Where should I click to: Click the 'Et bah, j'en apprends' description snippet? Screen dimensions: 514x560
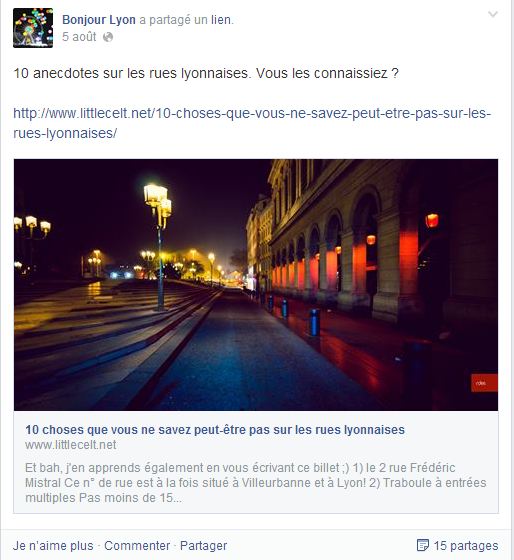point(256,482)
